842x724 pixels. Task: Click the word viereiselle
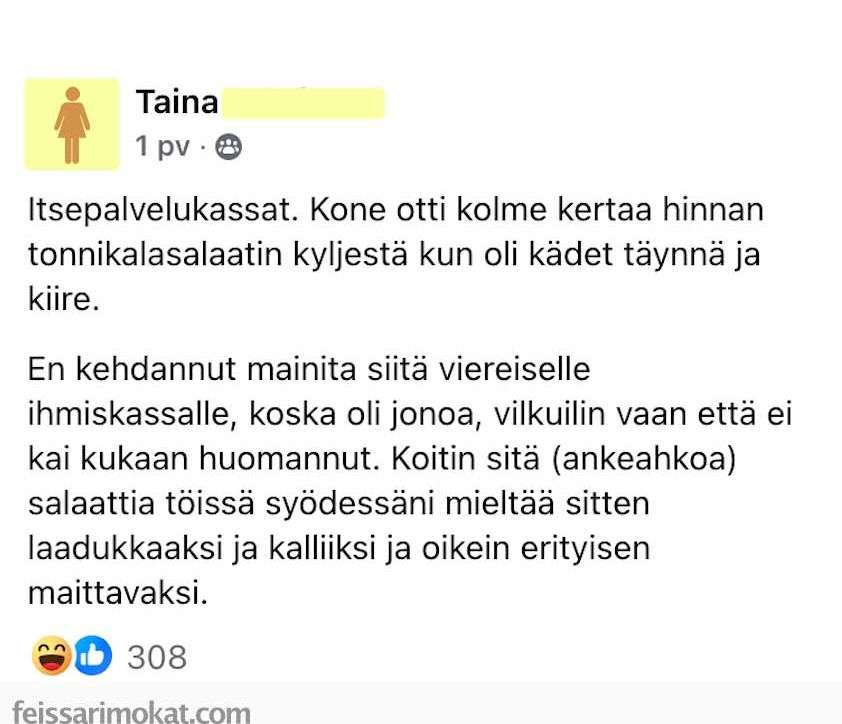(x=515, y=370)
